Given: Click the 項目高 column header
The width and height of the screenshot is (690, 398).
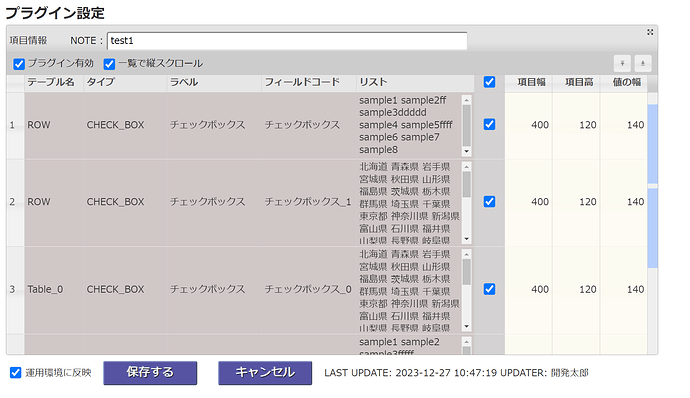Looking at the screenshot, I should pos(576,82).
